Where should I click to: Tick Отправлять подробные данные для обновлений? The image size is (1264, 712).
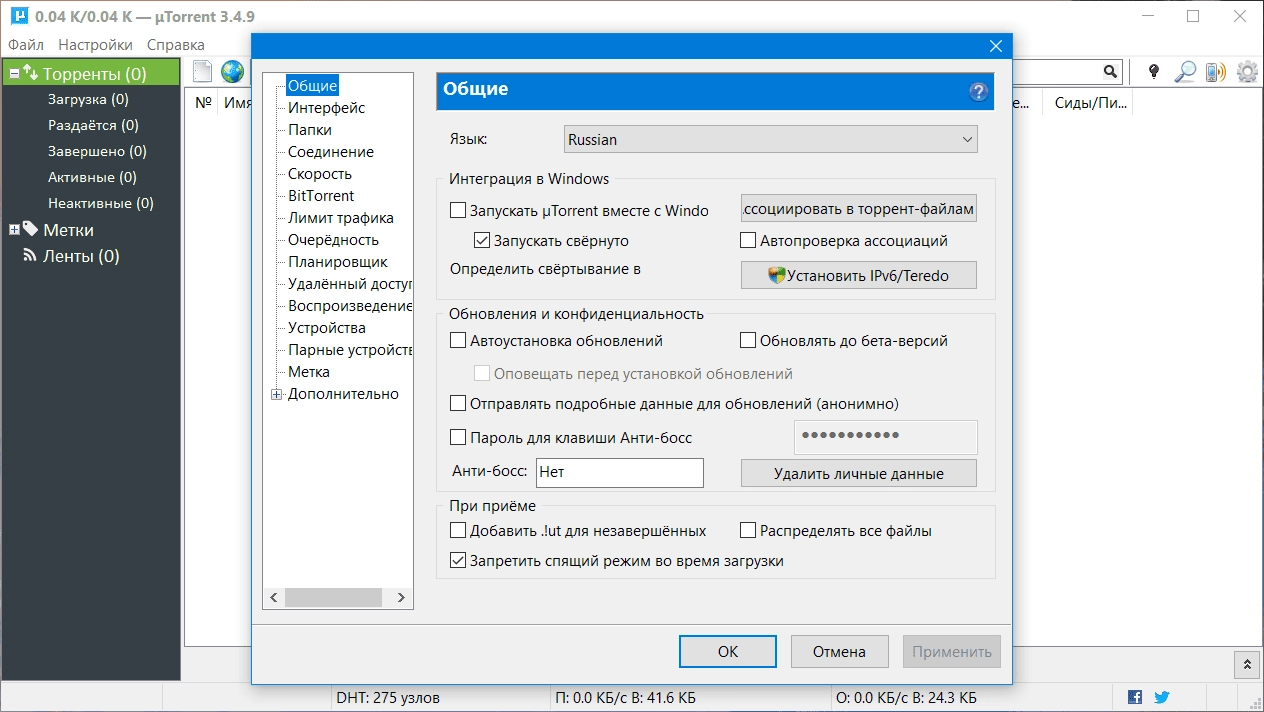[458, 404]
